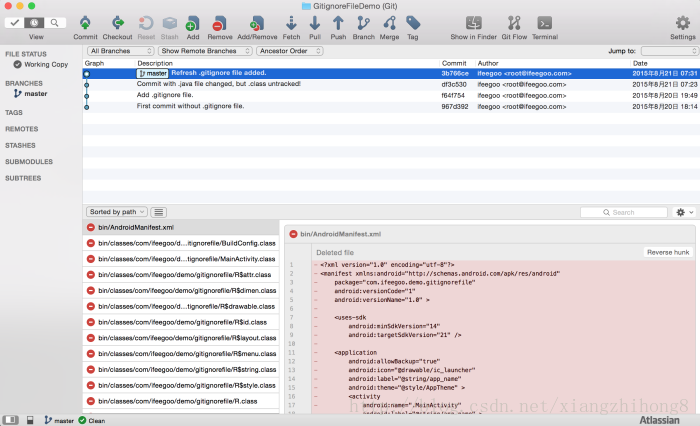This screenshot has height=426, width=700.
Task: Click the Description column header
Action: pos(155,63)
